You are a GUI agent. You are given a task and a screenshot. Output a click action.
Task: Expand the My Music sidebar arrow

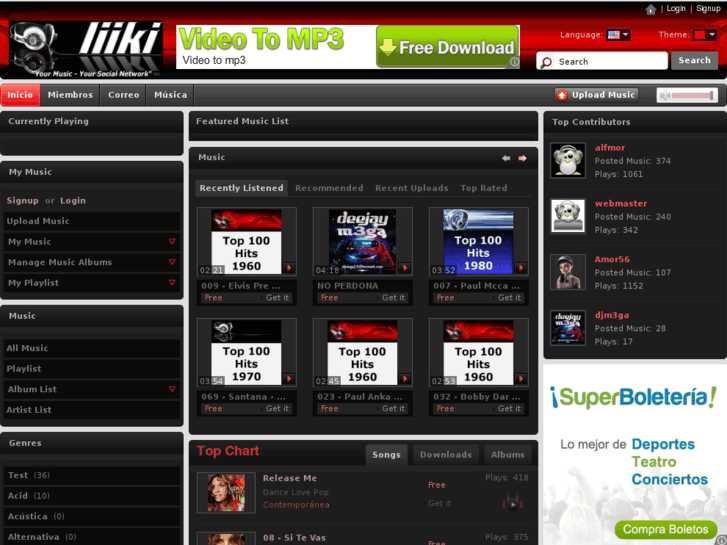(x=172, y=242)
